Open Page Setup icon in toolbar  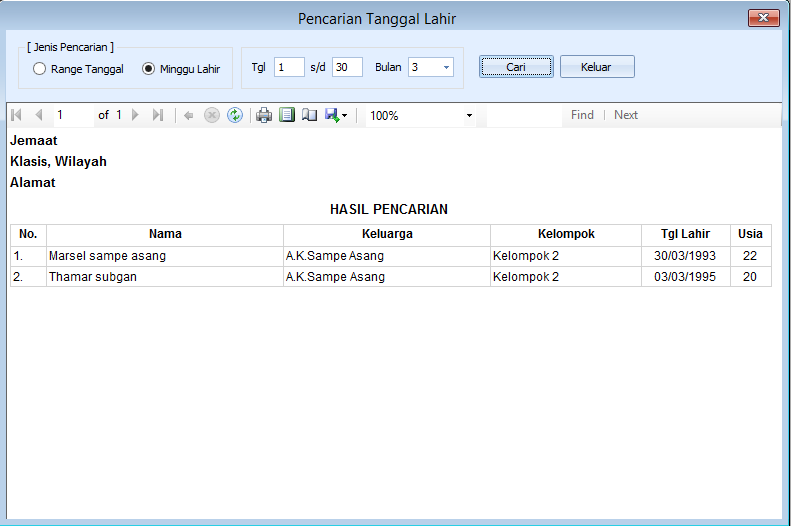click(310, 115)
